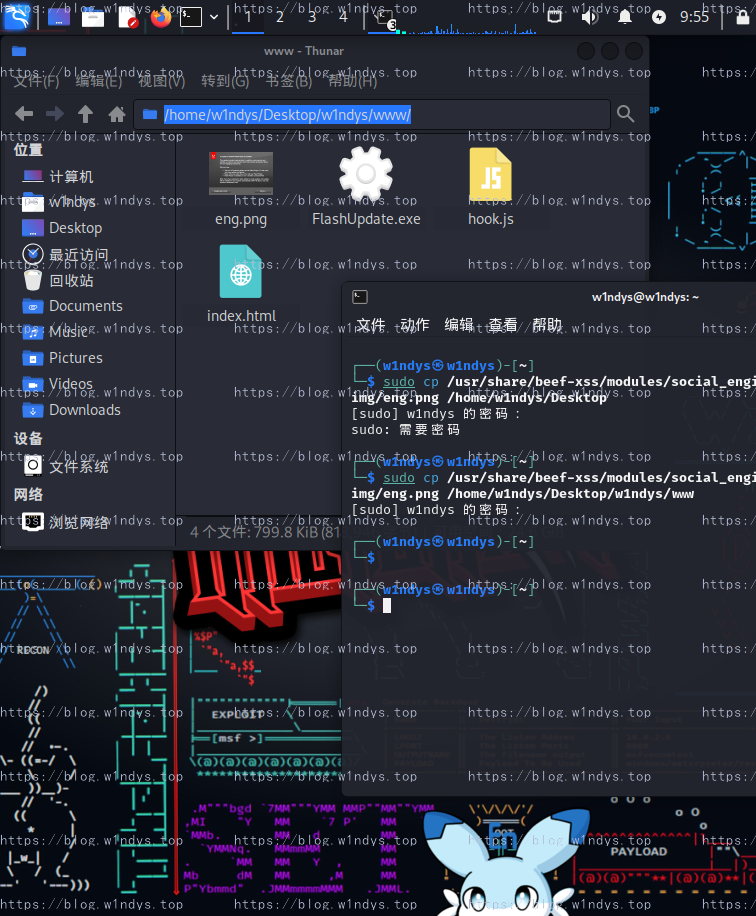Open the 查看 menu in terminal

tap(503, 325)
